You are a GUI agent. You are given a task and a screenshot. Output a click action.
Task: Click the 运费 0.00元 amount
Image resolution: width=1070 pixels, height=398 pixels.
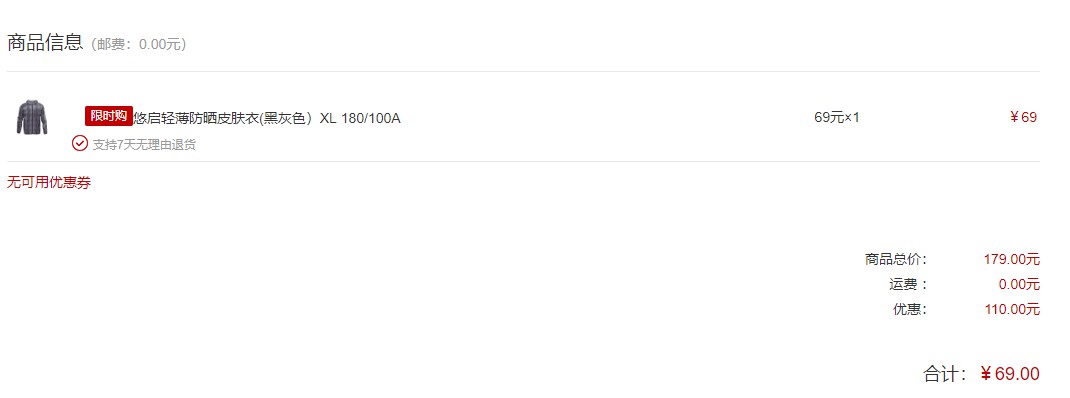pyautogui.click(x=1019, y=285)
